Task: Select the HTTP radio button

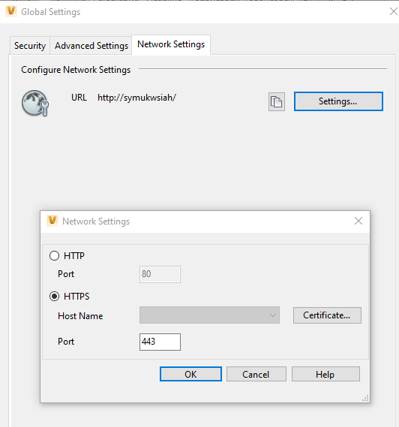Action: tap(54, 256)
